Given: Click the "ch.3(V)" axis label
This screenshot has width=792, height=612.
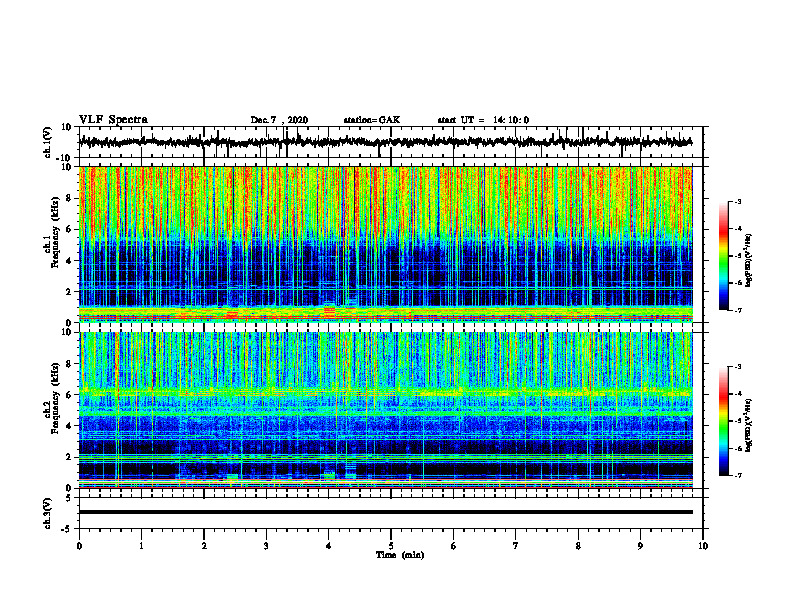Looking at the screenshot, I should coord(48,514).
